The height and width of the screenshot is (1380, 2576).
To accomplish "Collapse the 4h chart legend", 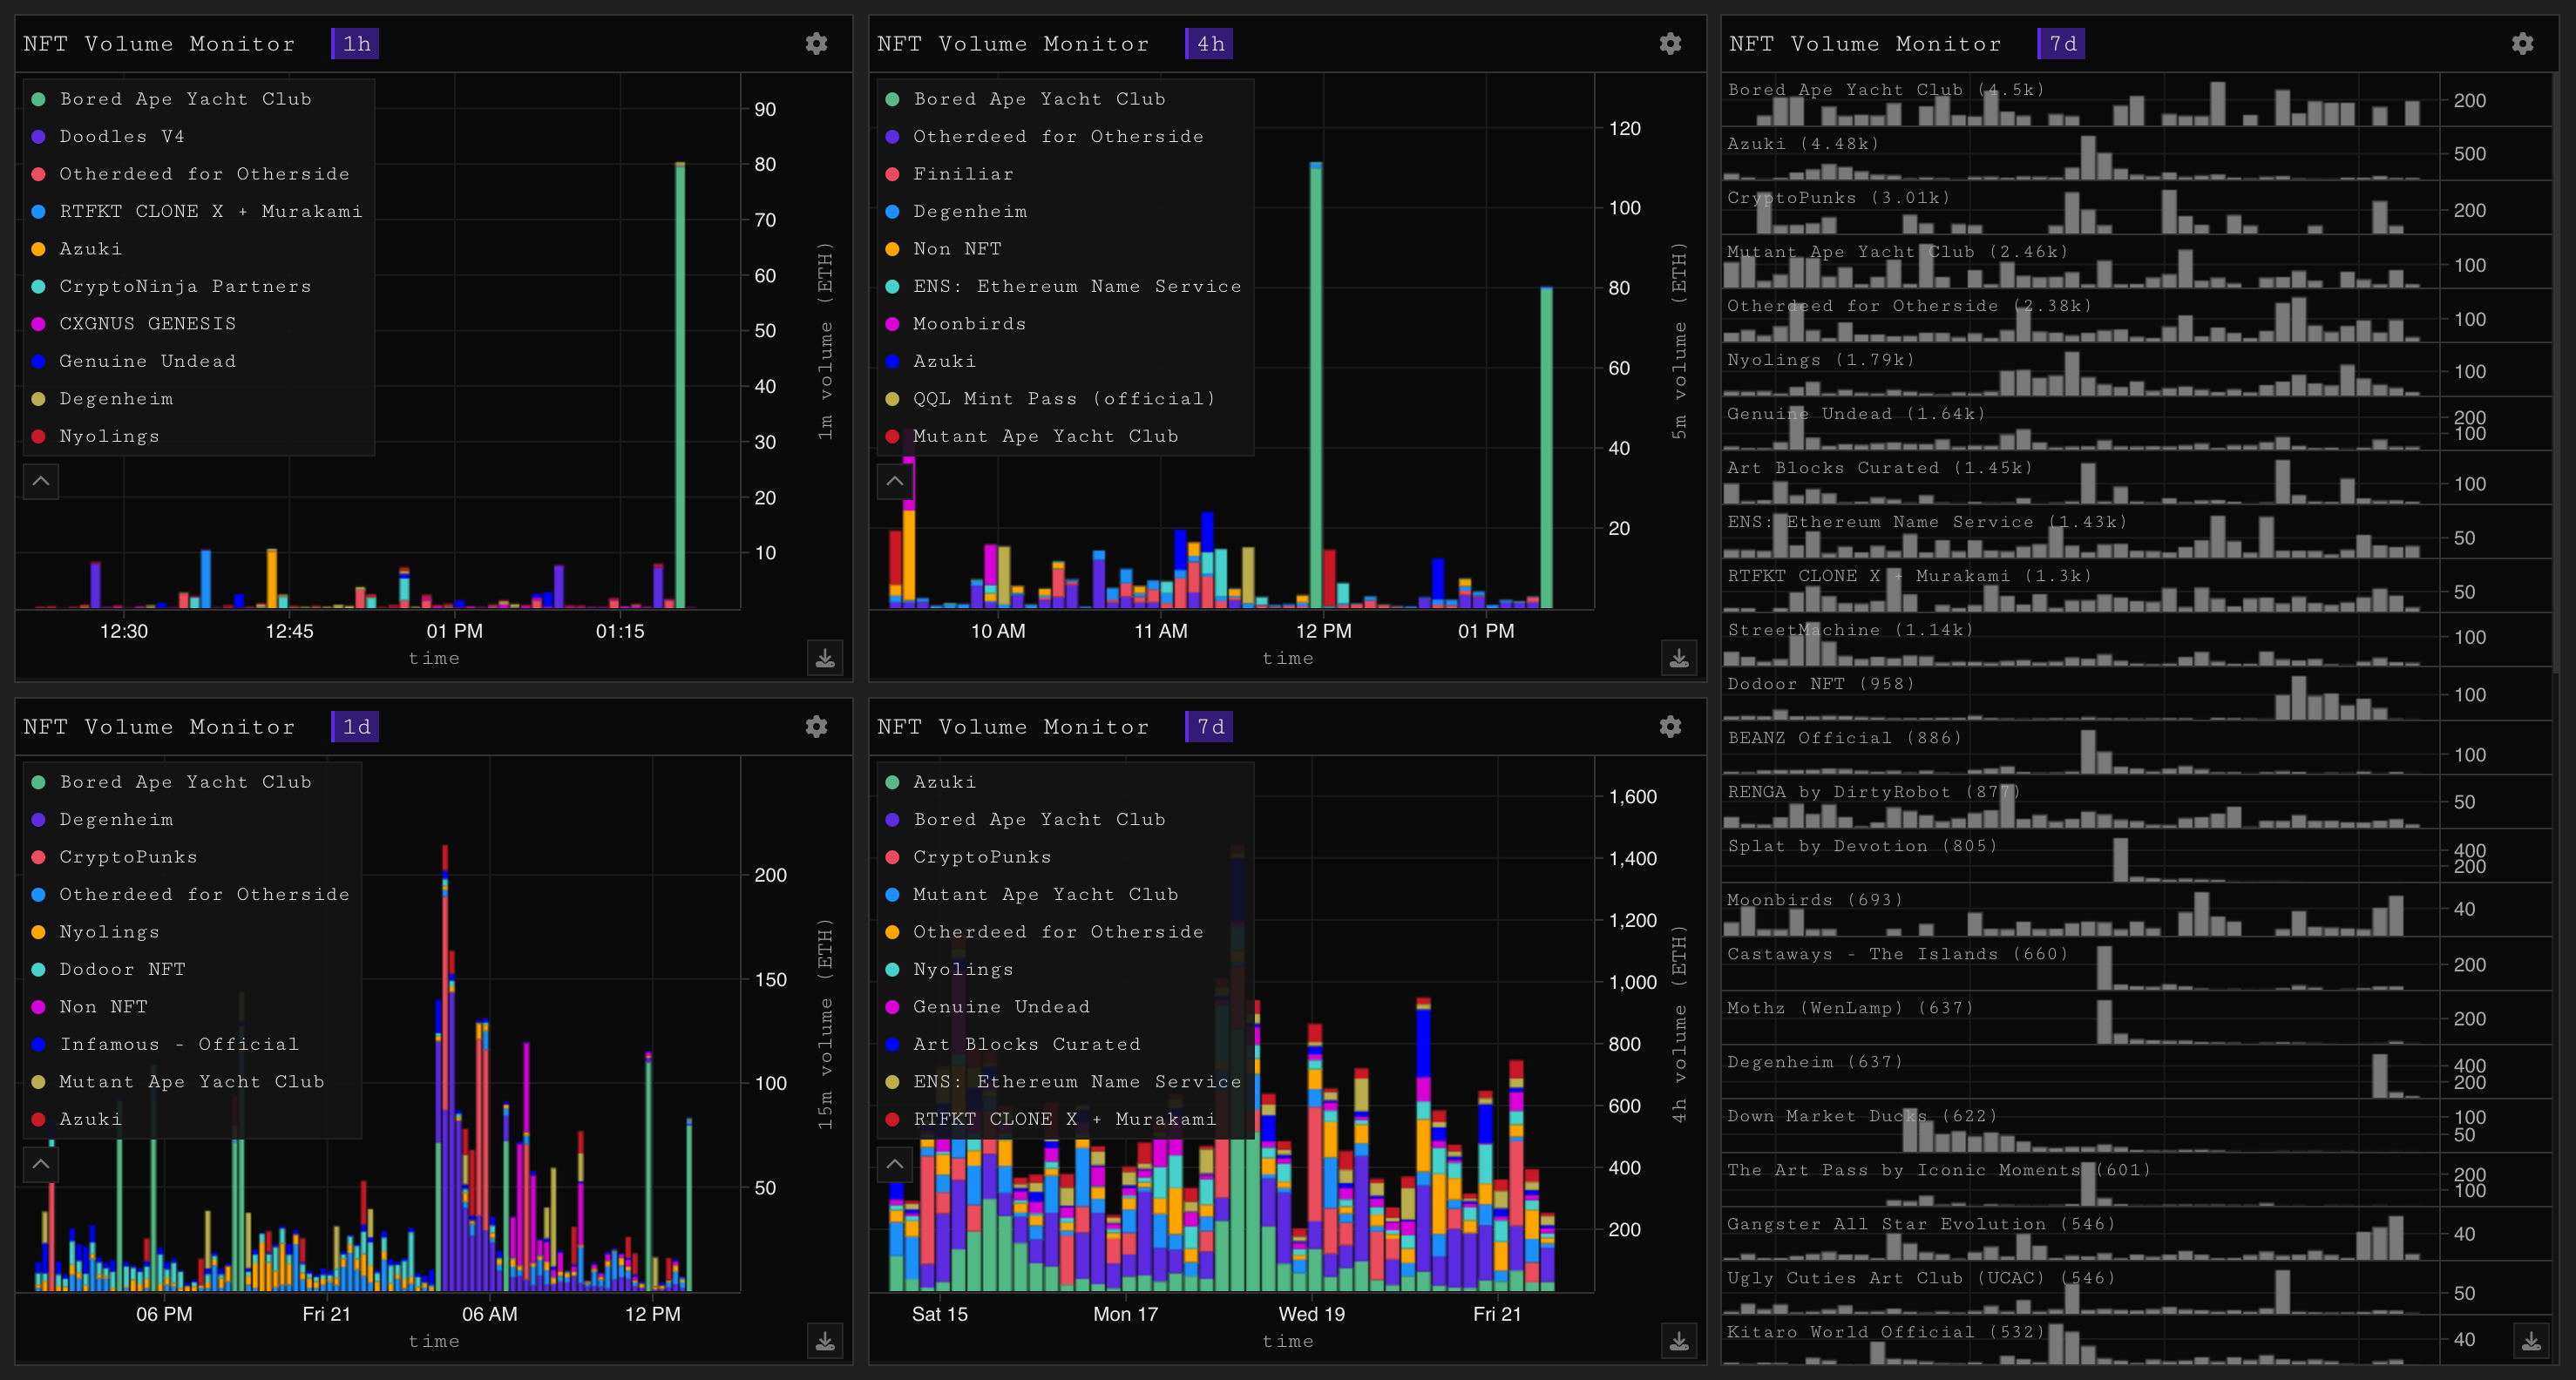I will coord(895,481).
